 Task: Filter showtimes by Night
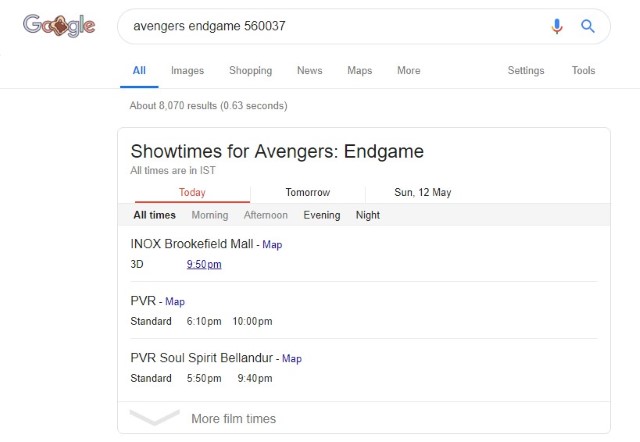(x=368, y=215)
